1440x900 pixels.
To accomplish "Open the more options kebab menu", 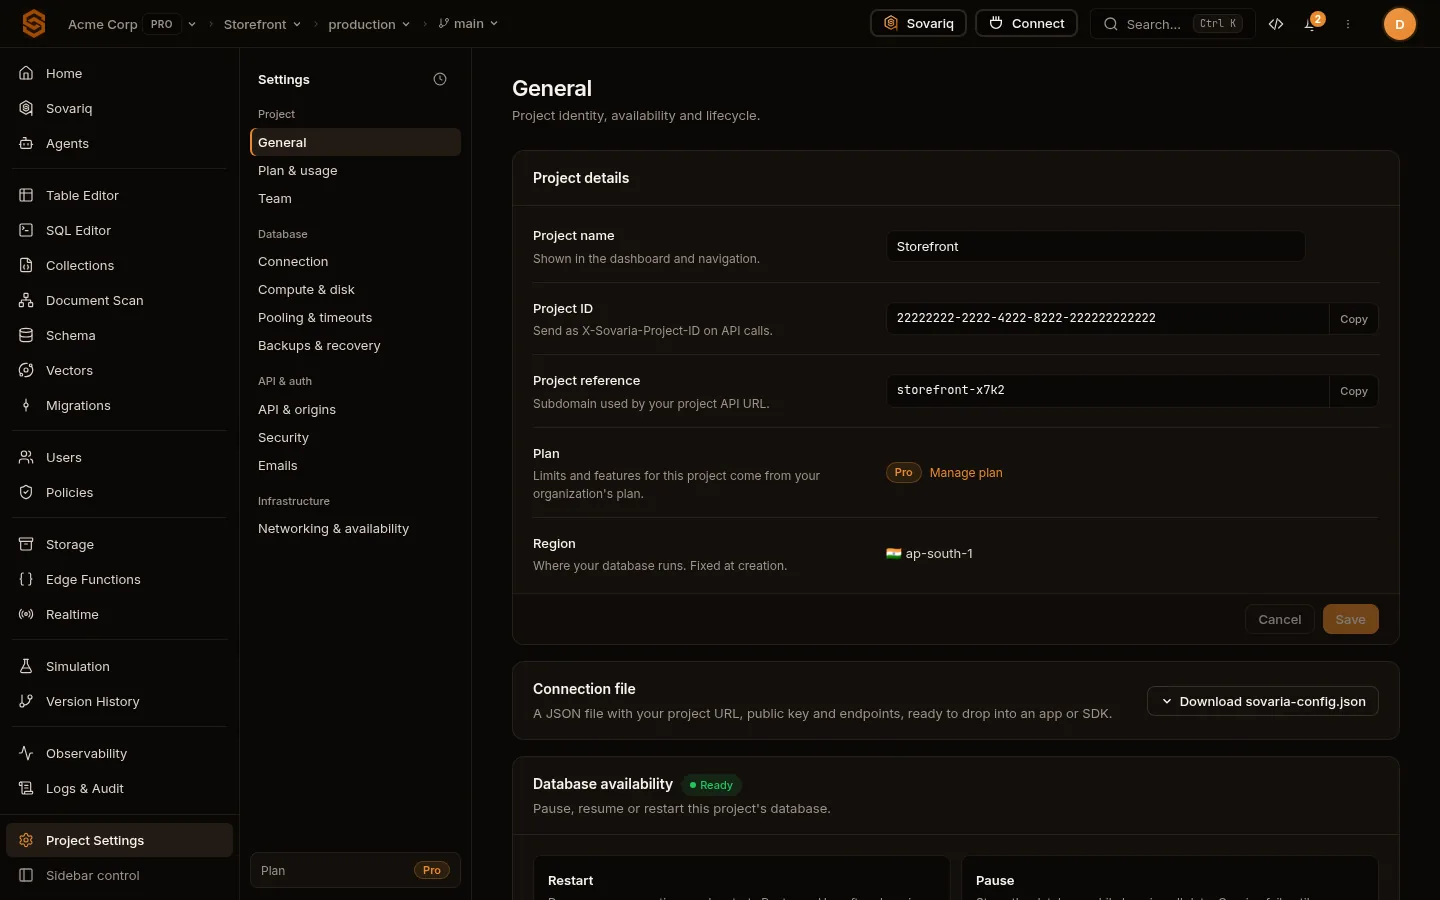I will (x=1348, y=24).
